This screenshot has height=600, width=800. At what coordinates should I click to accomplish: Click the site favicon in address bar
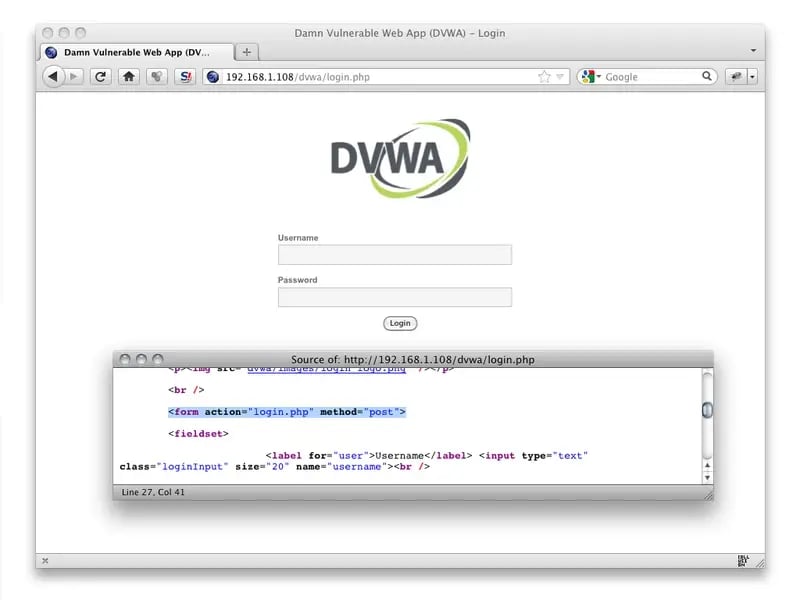pos(212,76)
